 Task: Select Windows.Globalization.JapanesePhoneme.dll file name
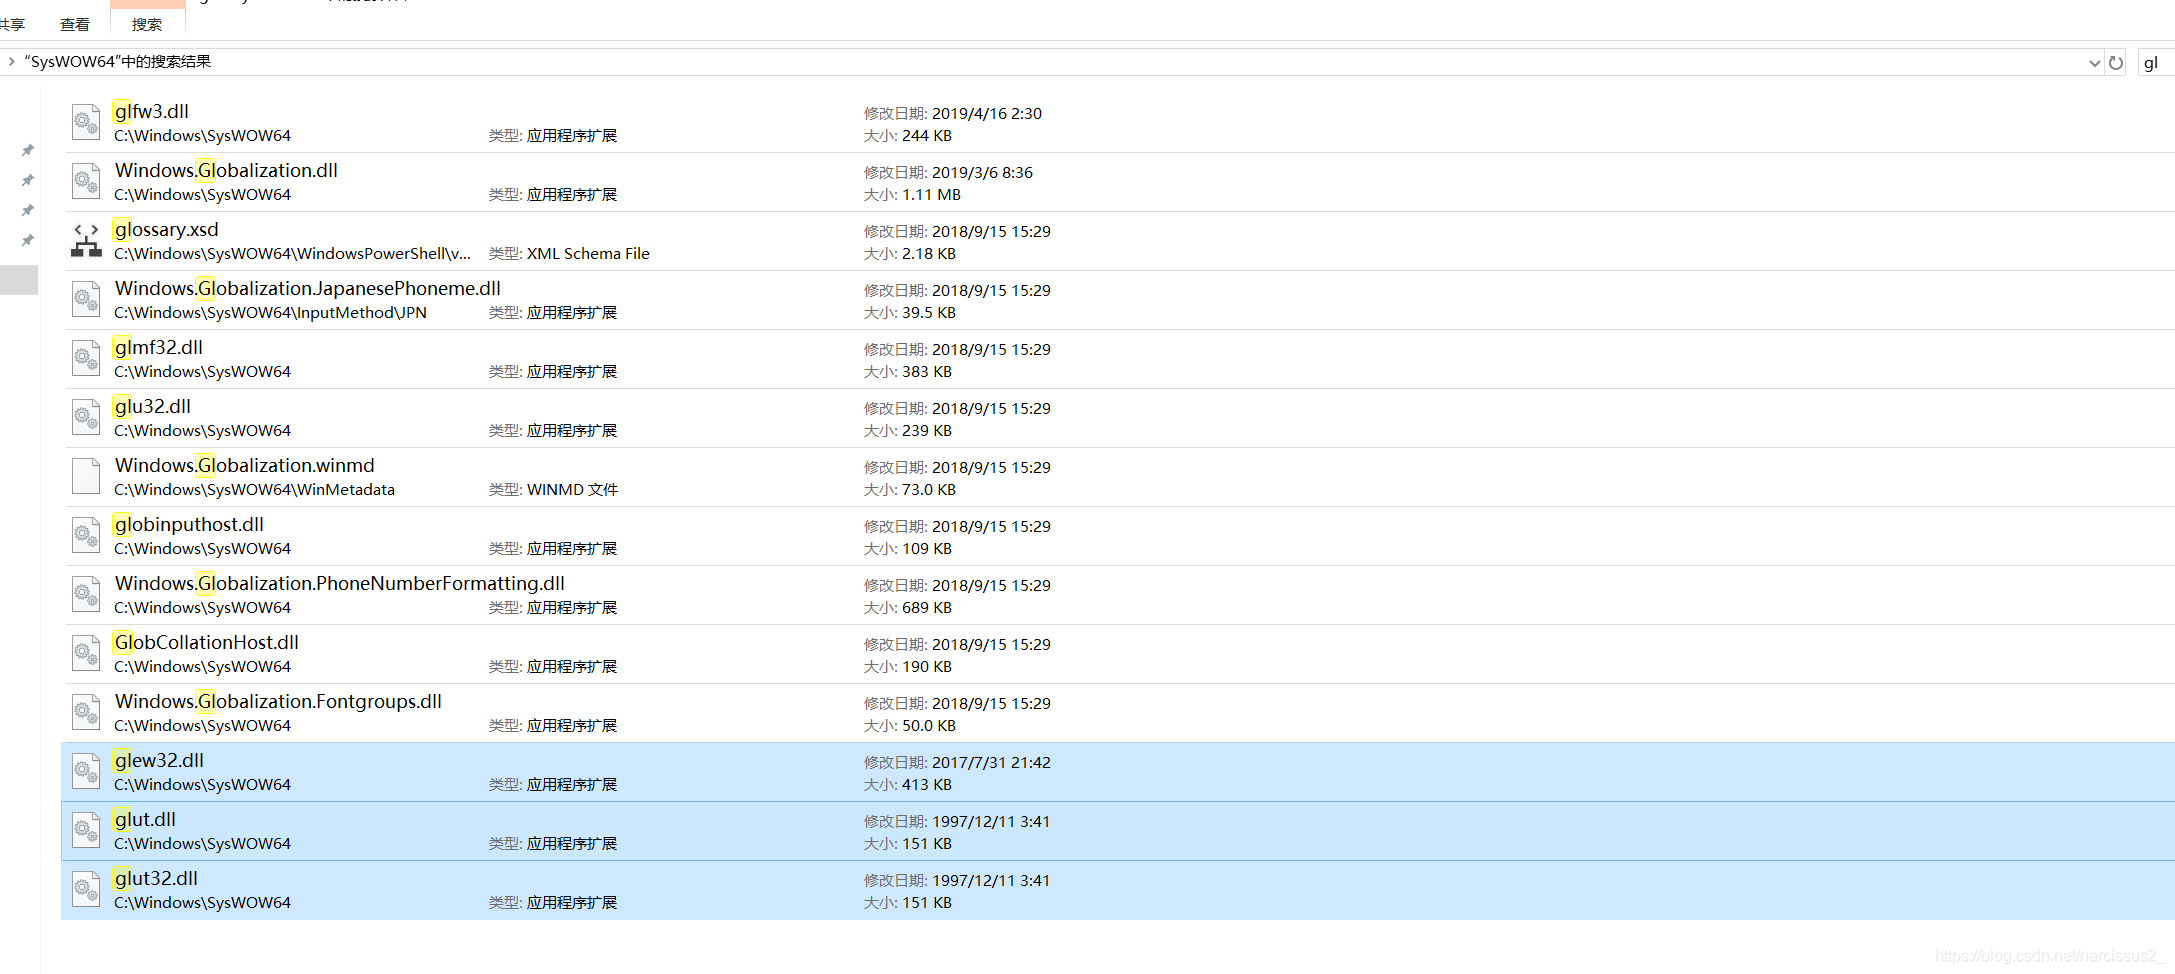click(x=308, y=288)
